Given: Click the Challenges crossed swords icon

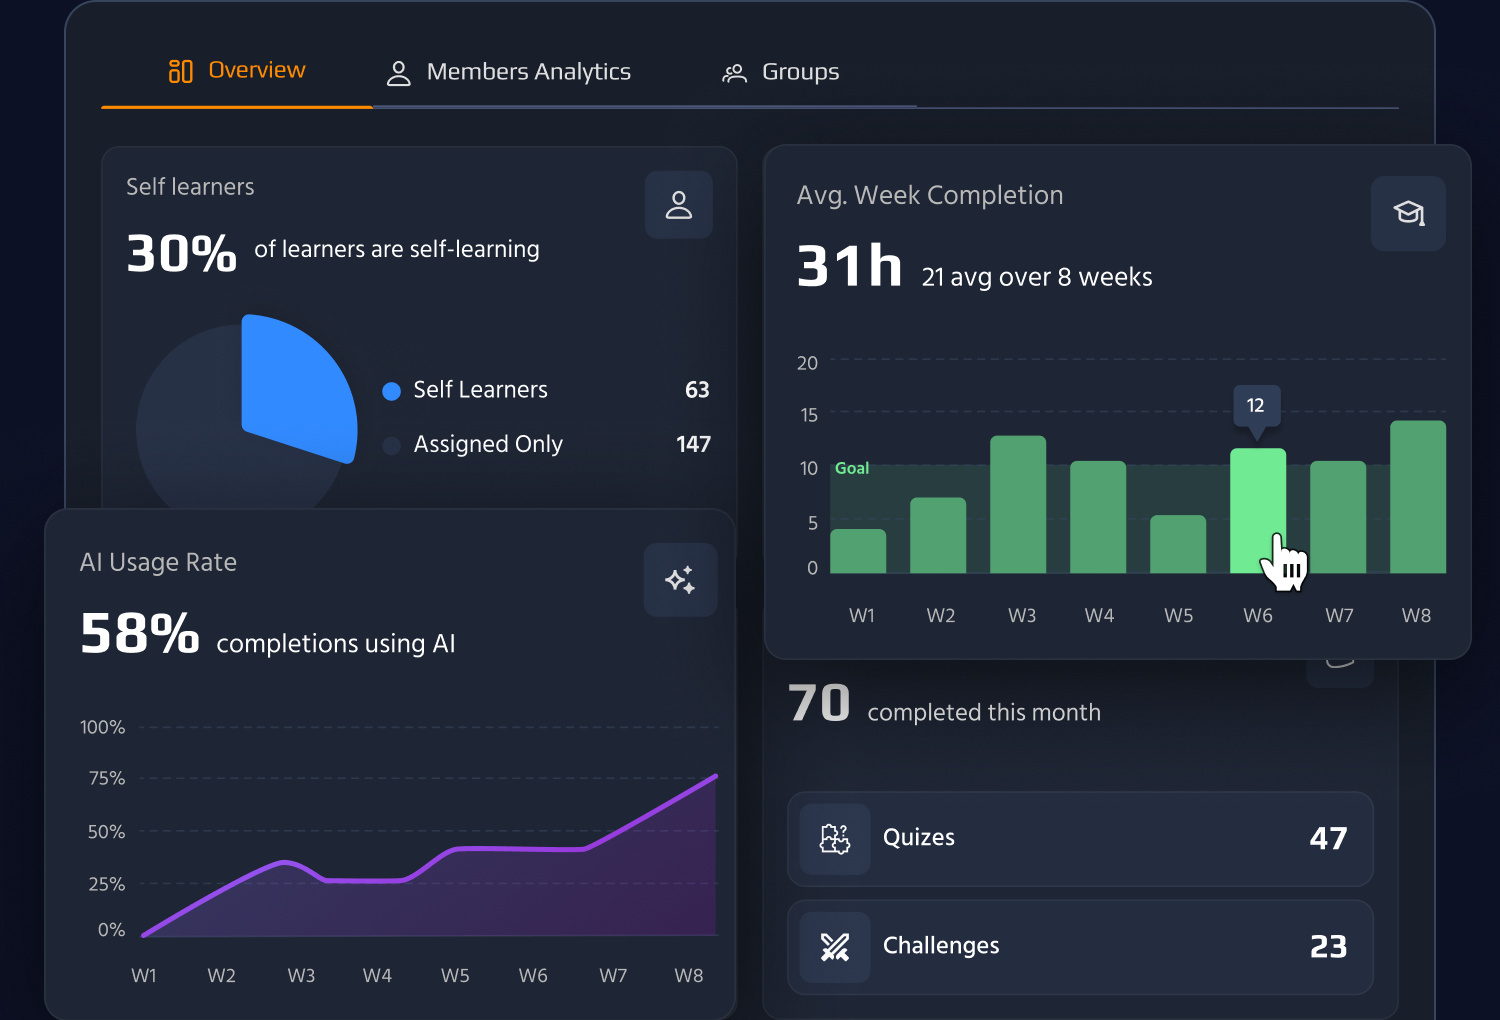Looking at the screenshot, I should tap(835, 947).
